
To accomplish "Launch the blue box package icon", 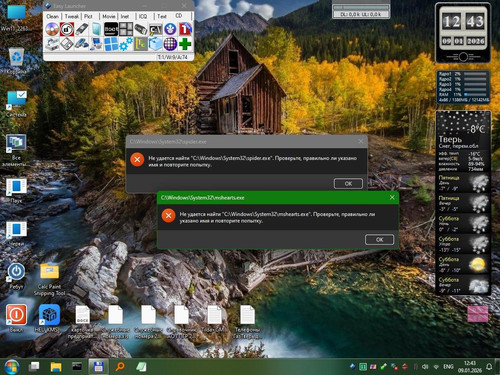I will point(155,44).
